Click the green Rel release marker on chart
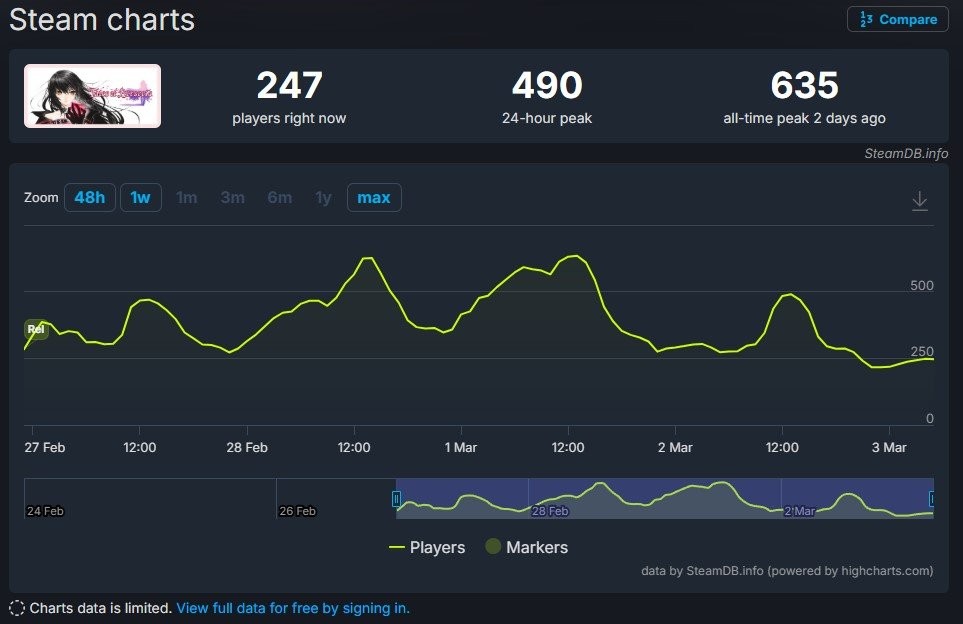Image resolution: width=963 pixels, height=624 pixels. (36, 329)
